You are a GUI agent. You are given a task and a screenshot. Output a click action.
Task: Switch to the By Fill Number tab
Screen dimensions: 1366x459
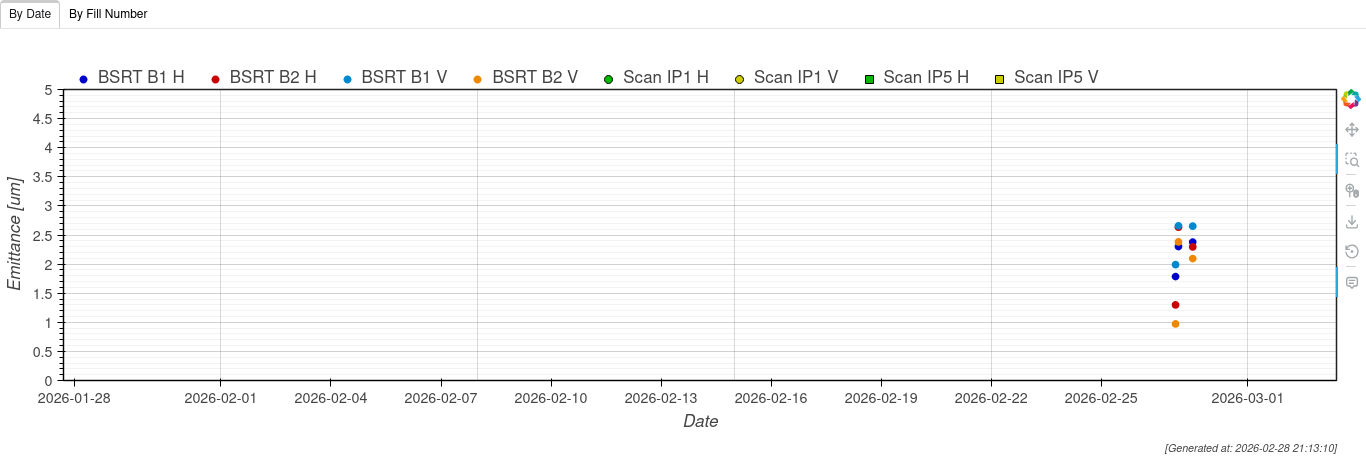click(108, 14)
